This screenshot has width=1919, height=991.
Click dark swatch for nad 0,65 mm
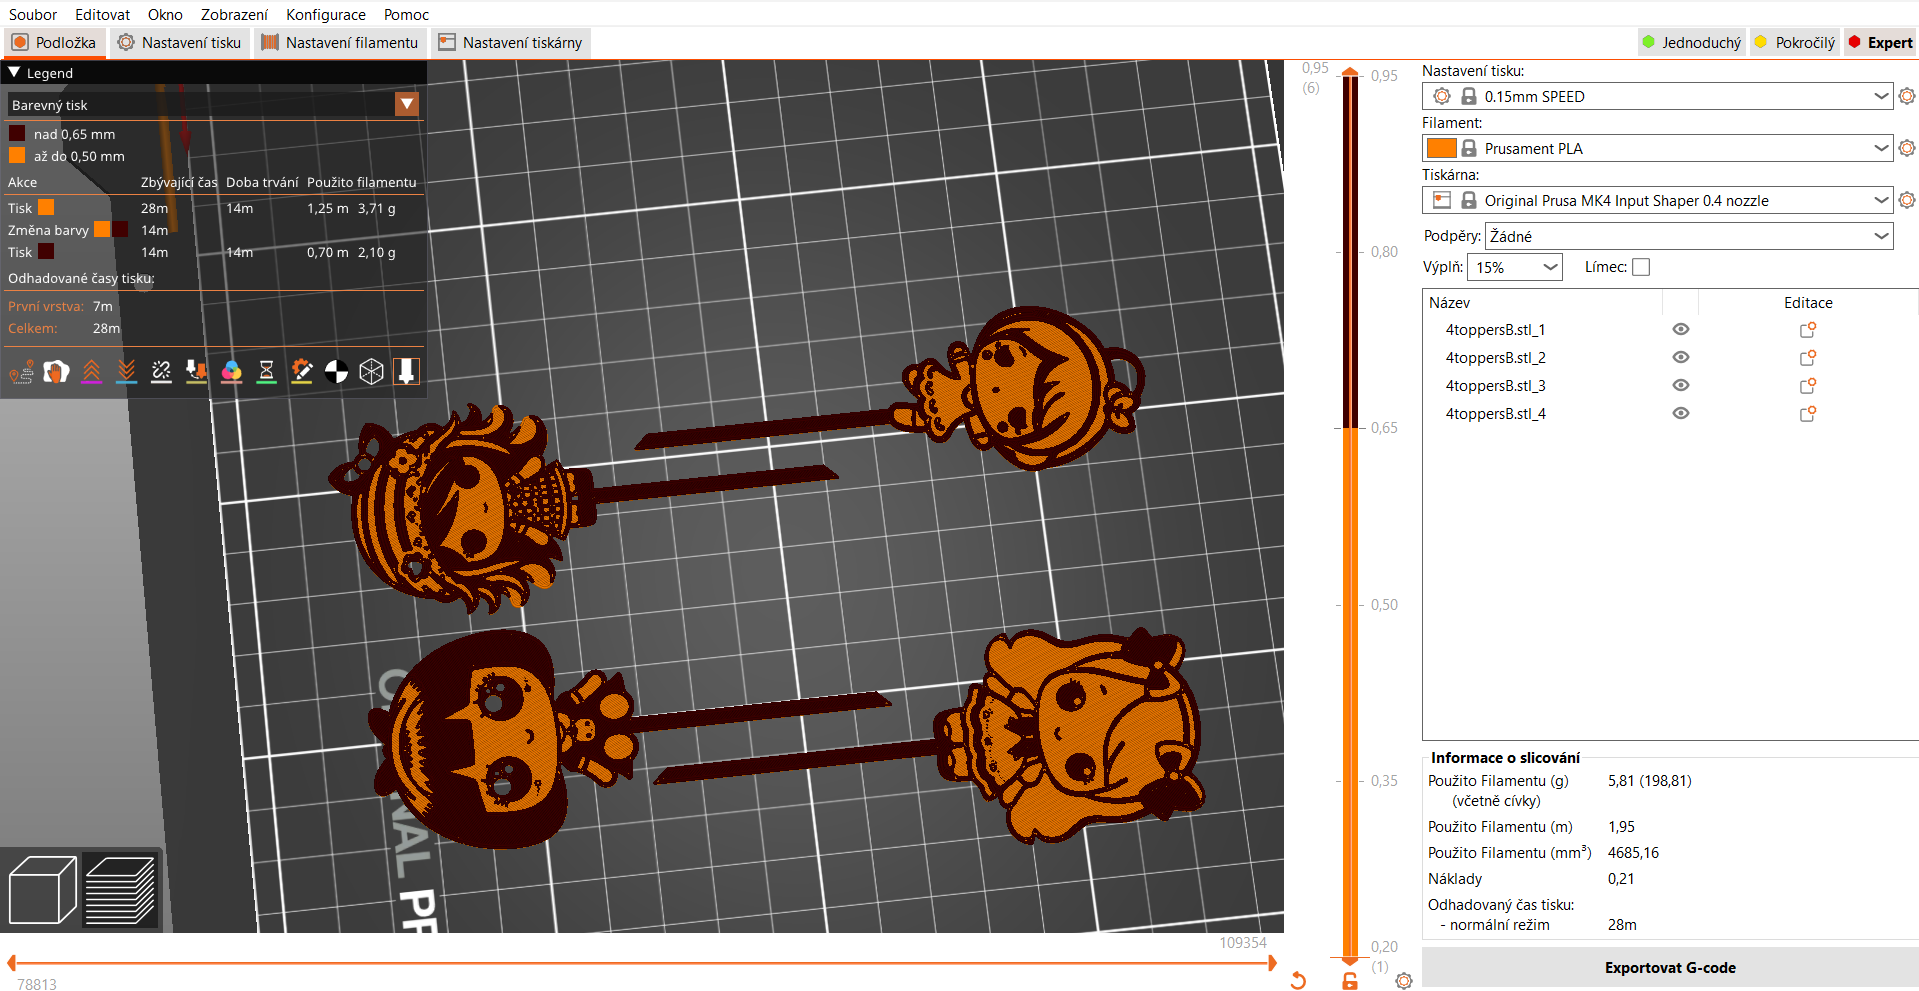tap(17, 133)
